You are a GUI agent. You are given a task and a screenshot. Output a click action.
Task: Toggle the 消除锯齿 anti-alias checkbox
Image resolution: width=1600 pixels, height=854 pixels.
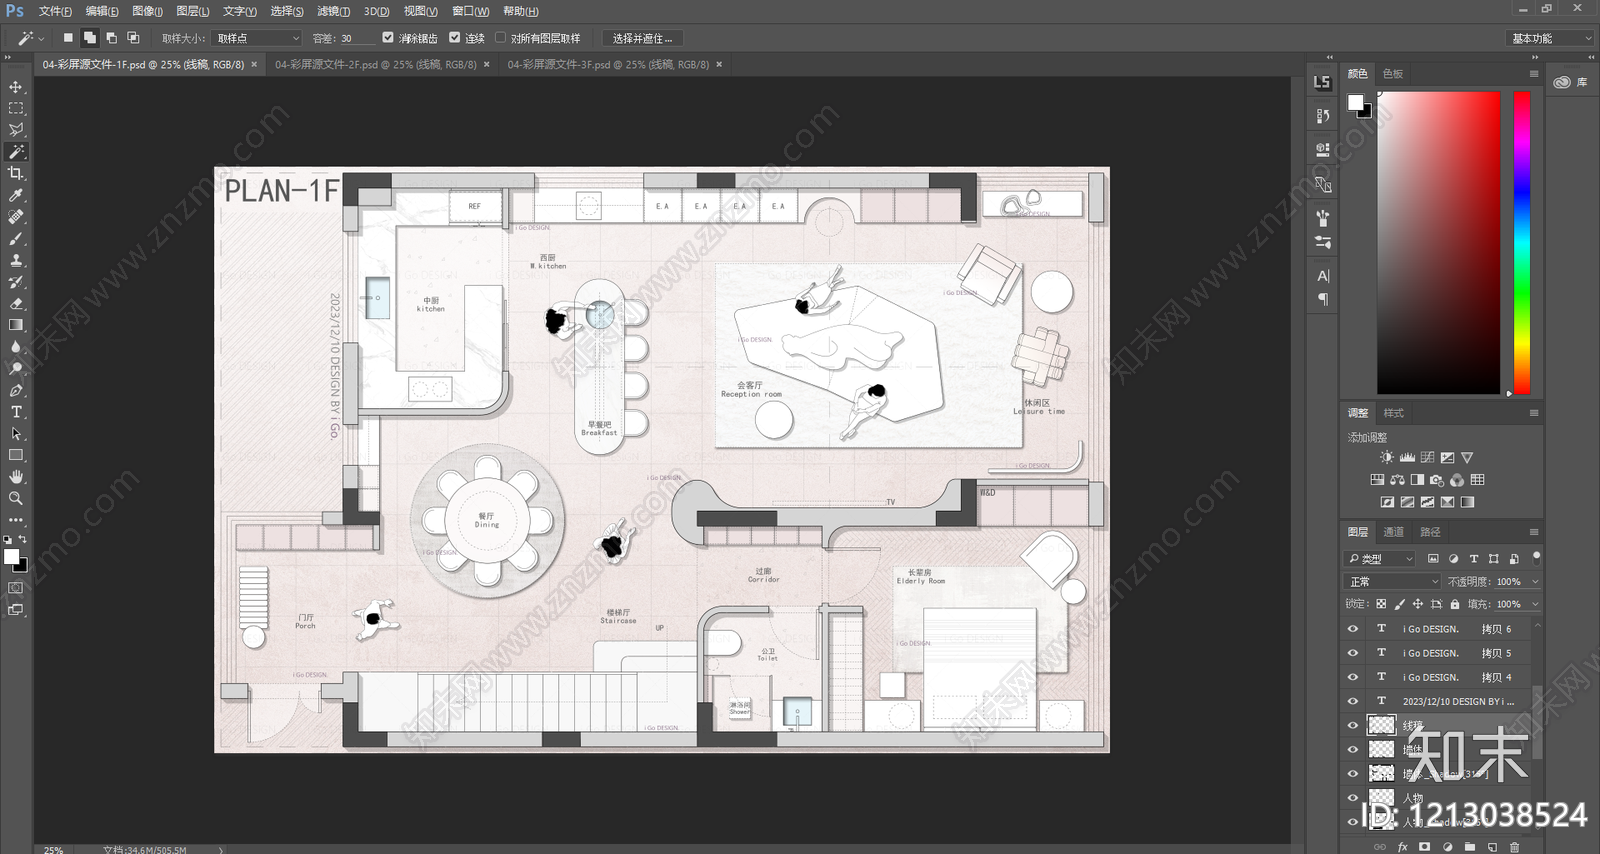pyautogui.click(x=388, y=38)
